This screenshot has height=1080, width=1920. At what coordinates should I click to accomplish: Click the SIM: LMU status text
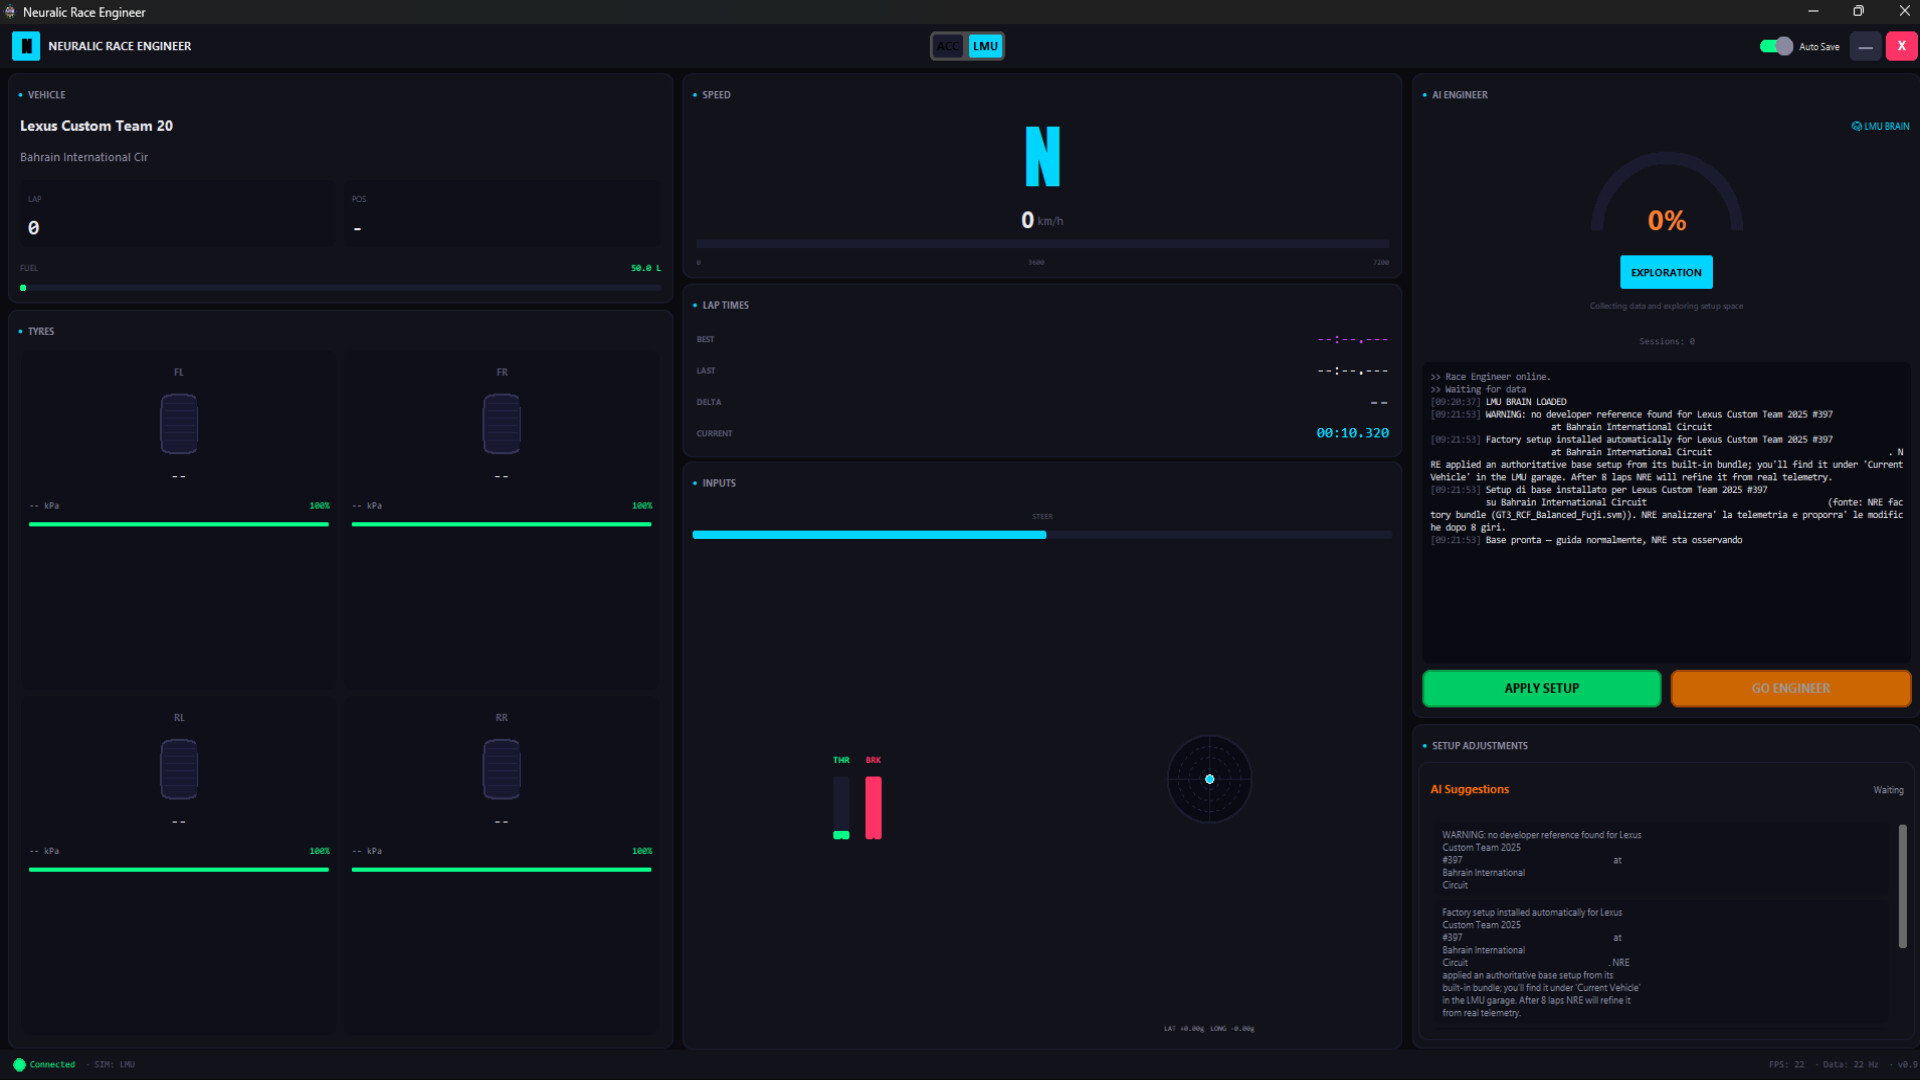pos(114,1064)
